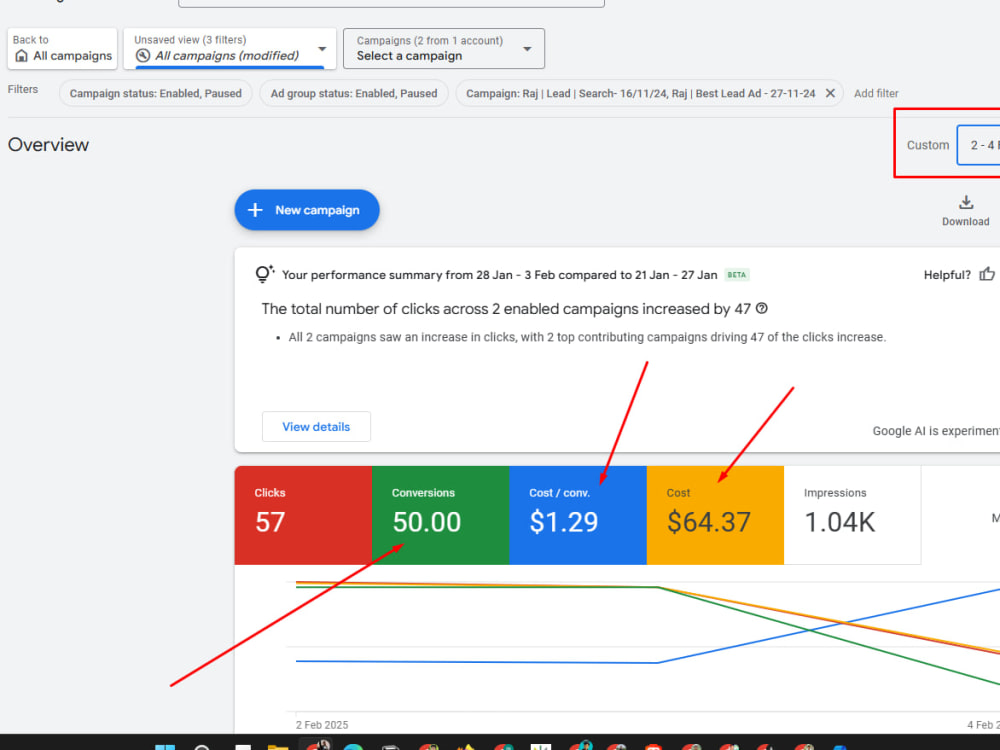Click the lightbulb insights icon
Image resolution: width=1000 pixels, height=750 pixels.
pos(265,274)
